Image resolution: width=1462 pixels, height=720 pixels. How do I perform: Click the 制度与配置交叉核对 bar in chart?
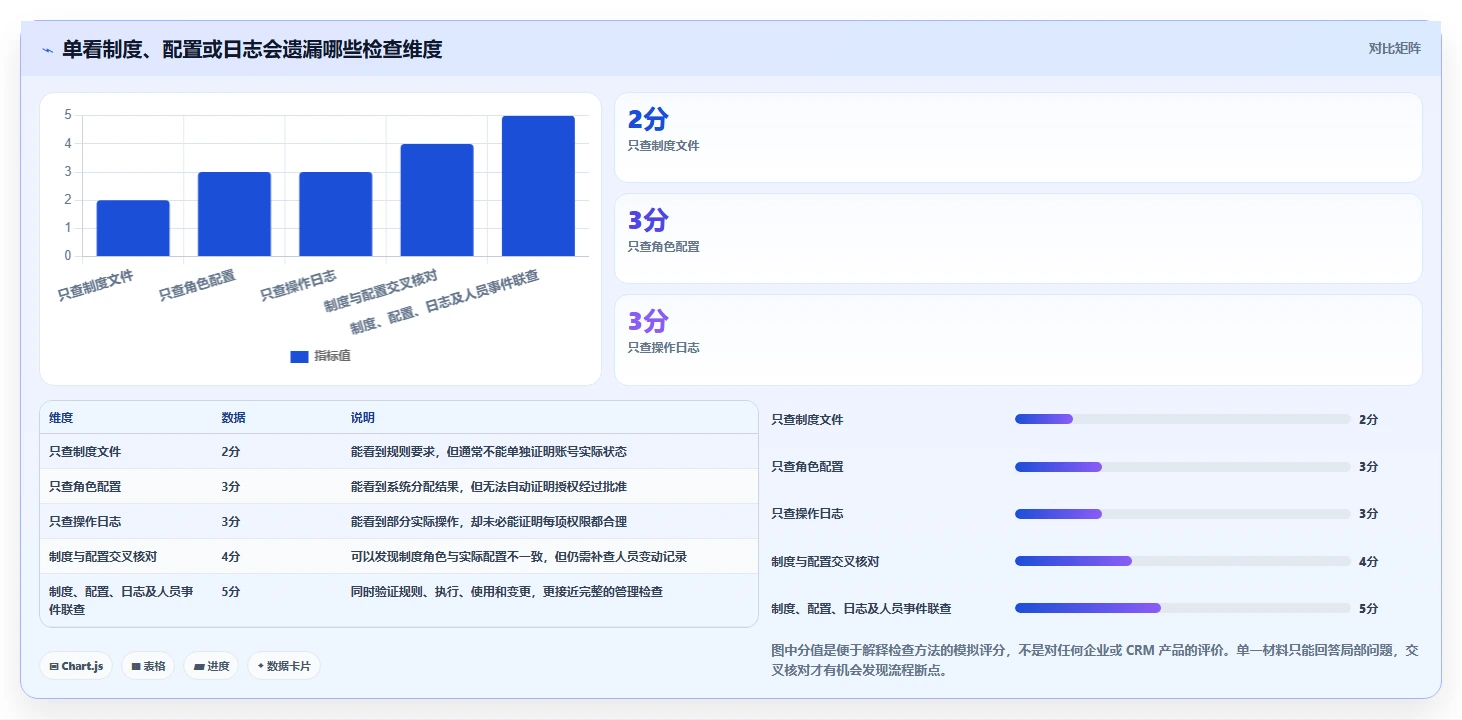pyautogui.click(x=437, y=200)
